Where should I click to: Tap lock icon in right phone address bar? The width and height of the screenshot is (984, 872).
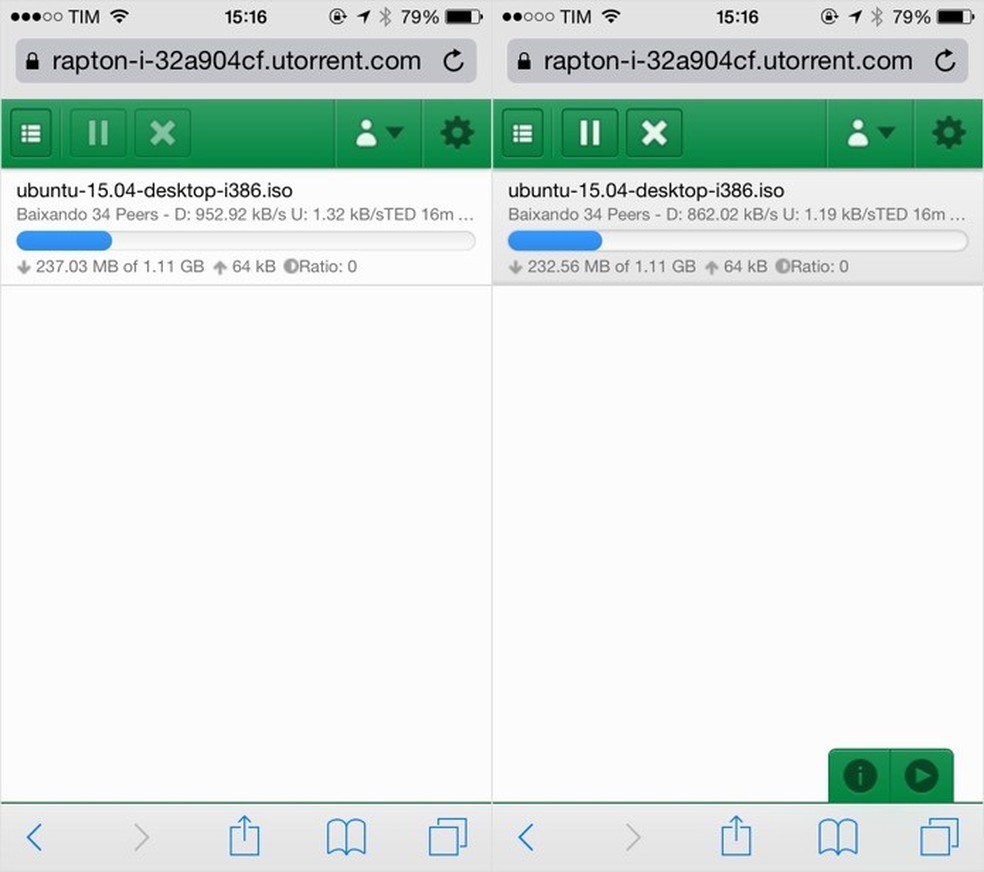(524, 61)
